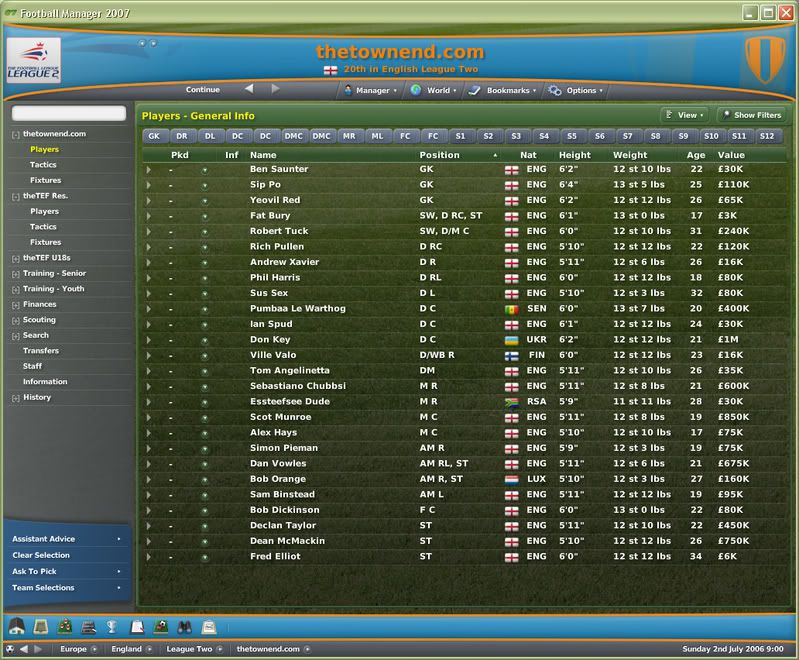Click the forward arrow next to Continue
The height and width of the screenshot is (660, 799).
(x=275, y=89)
